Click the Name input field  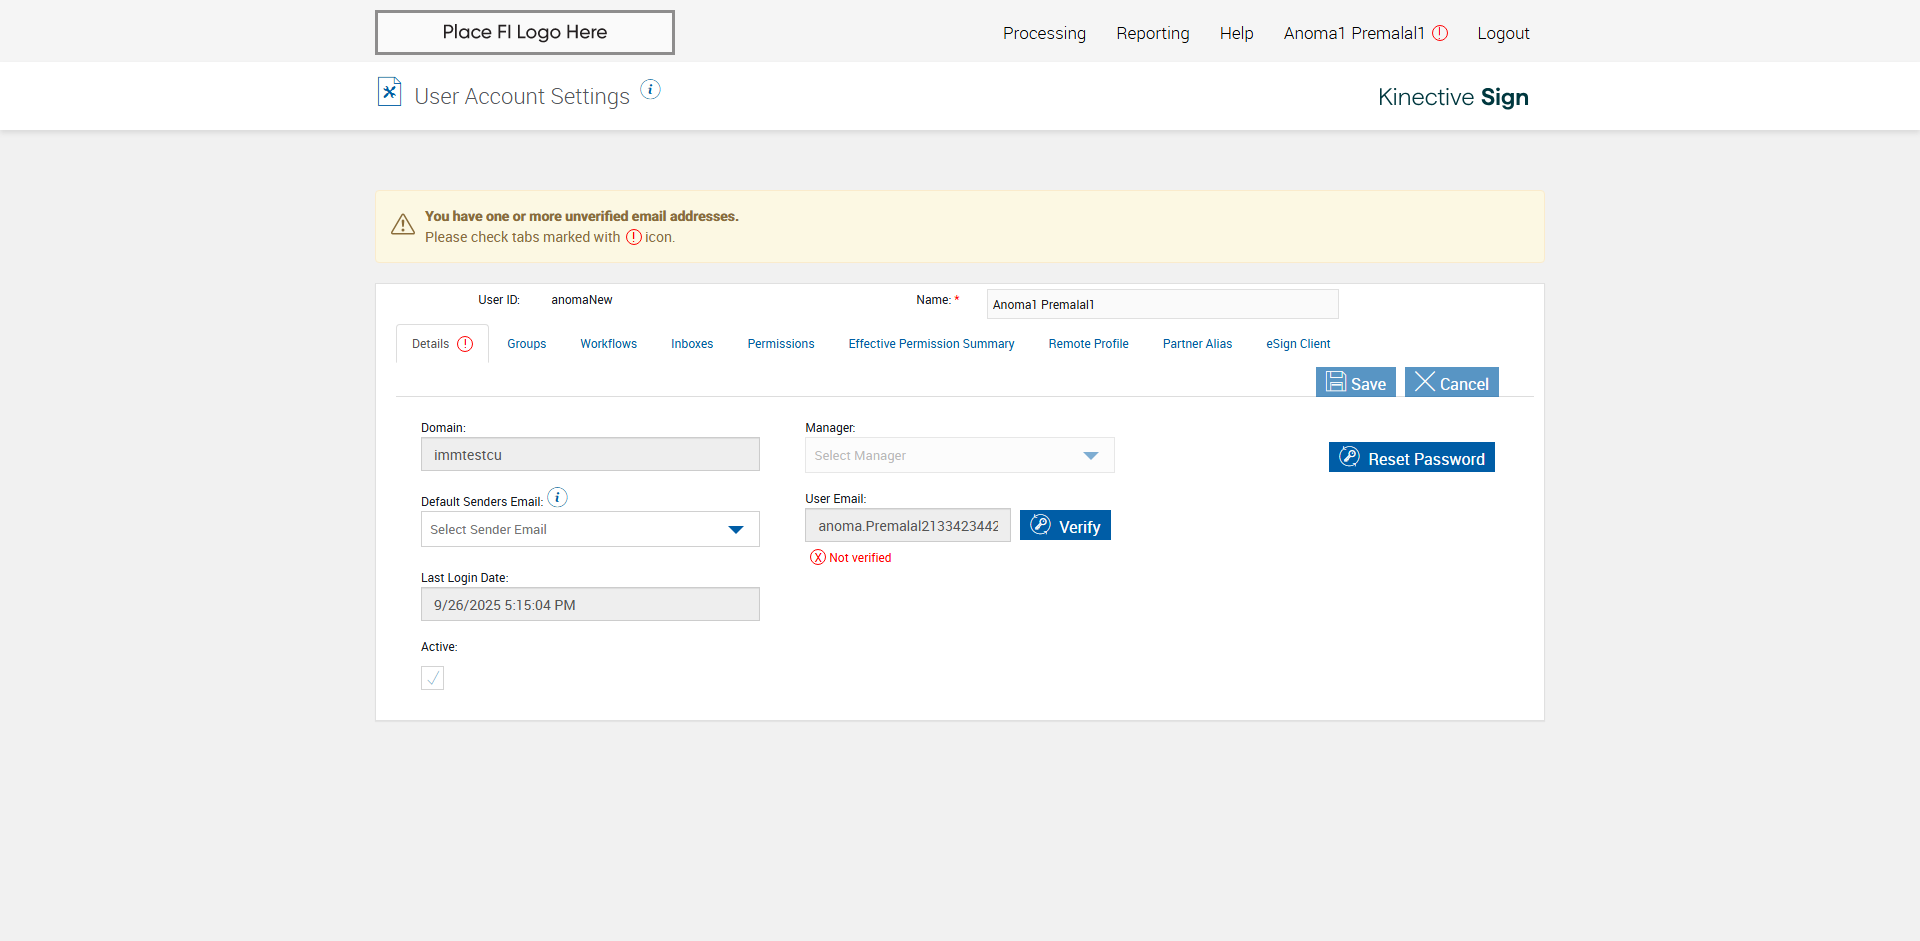coord(1162,304)
